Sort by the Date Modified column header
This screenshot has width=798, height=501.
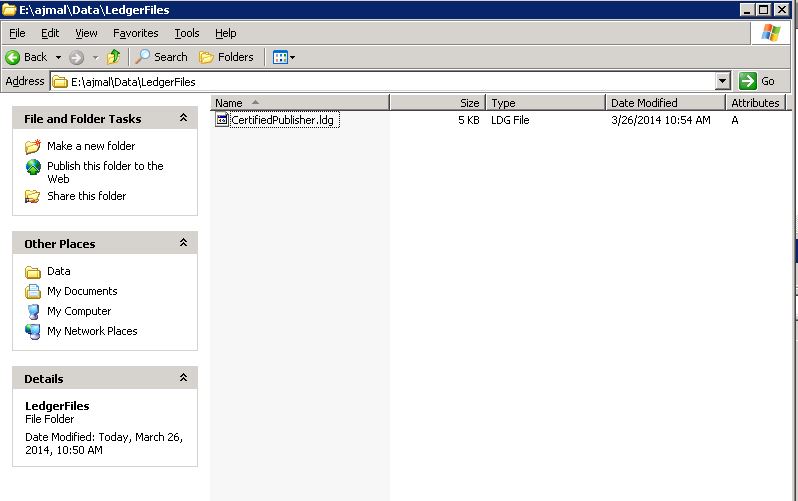tap(665, 103)
